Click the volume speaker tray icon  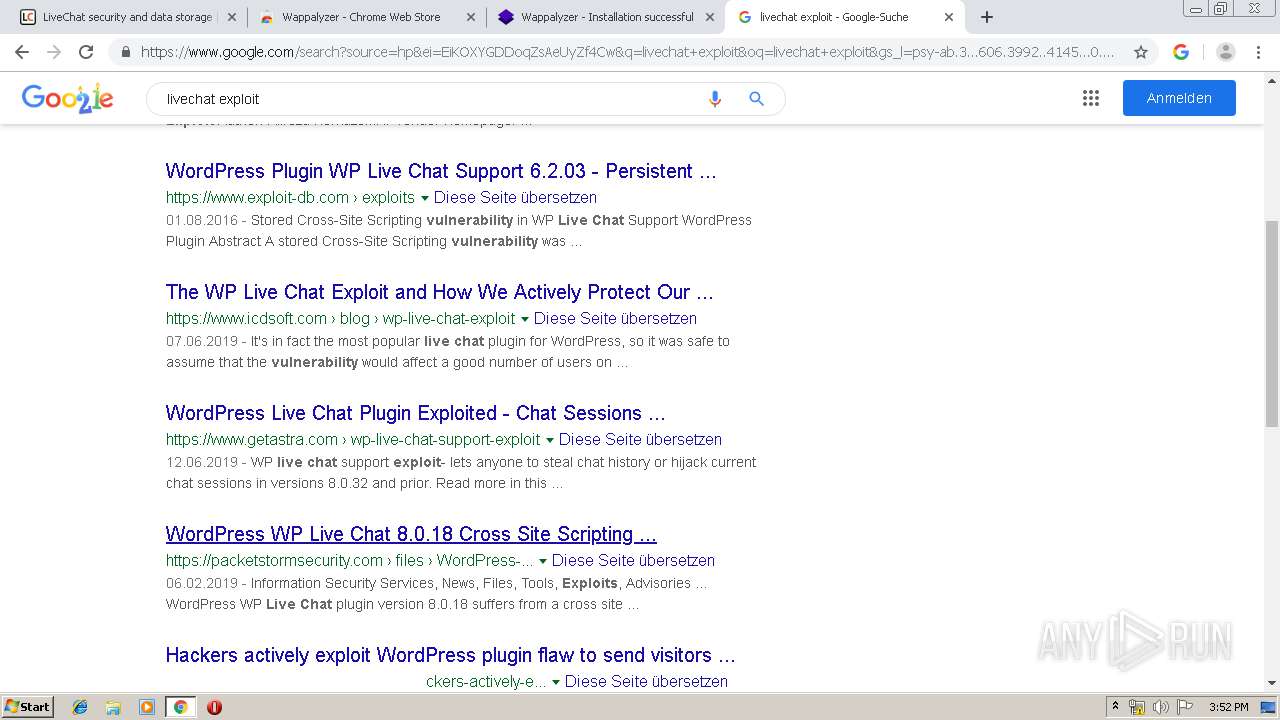pyautogui.click(x=1160, y=707)
